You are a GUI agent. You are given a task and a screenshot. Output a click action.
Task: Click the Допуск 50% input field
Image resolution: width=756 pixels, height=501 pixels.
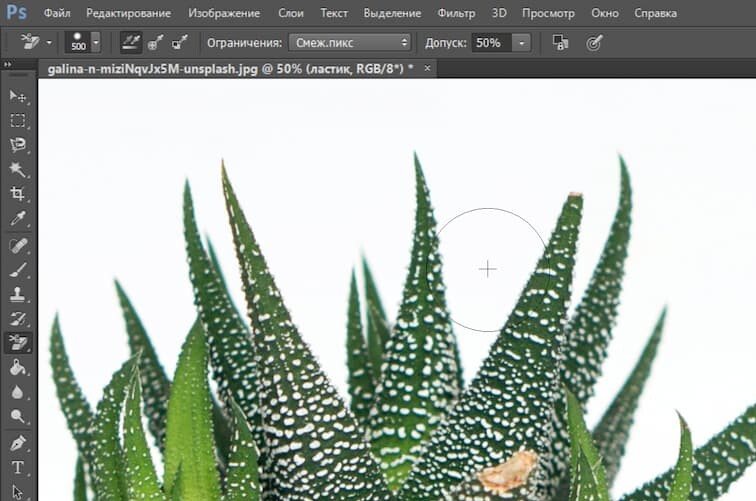click(x=489, y=43)
